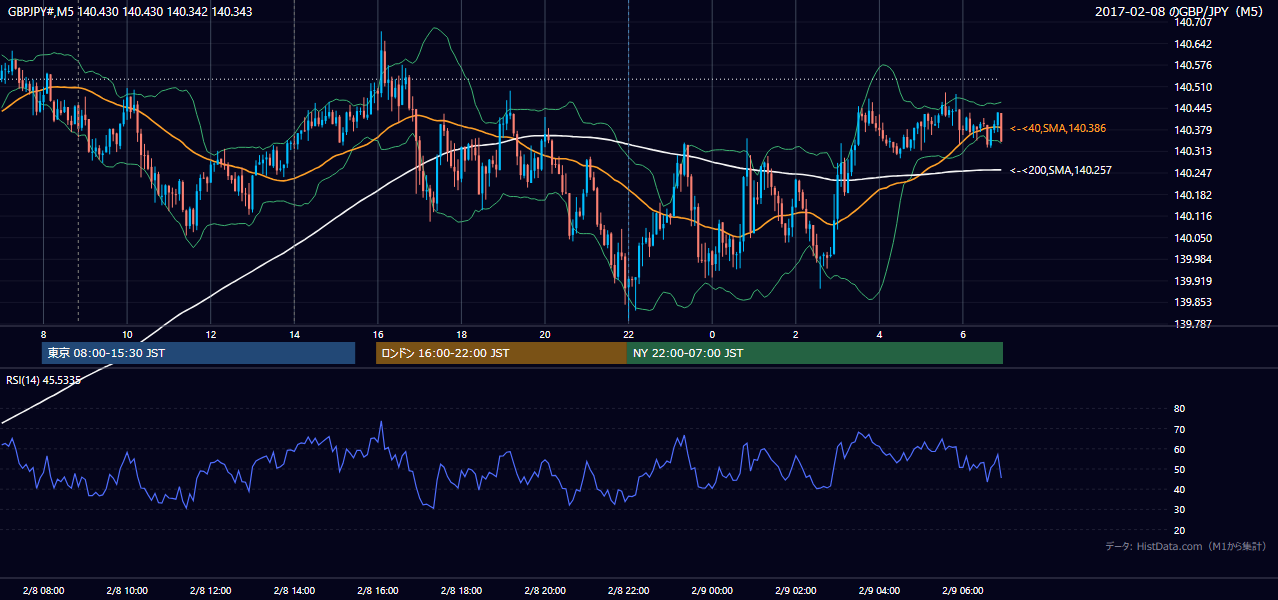Click the 140.510 price axis label
Viewport: 1278px width, 600px height.
click(x=1193, y=87)
